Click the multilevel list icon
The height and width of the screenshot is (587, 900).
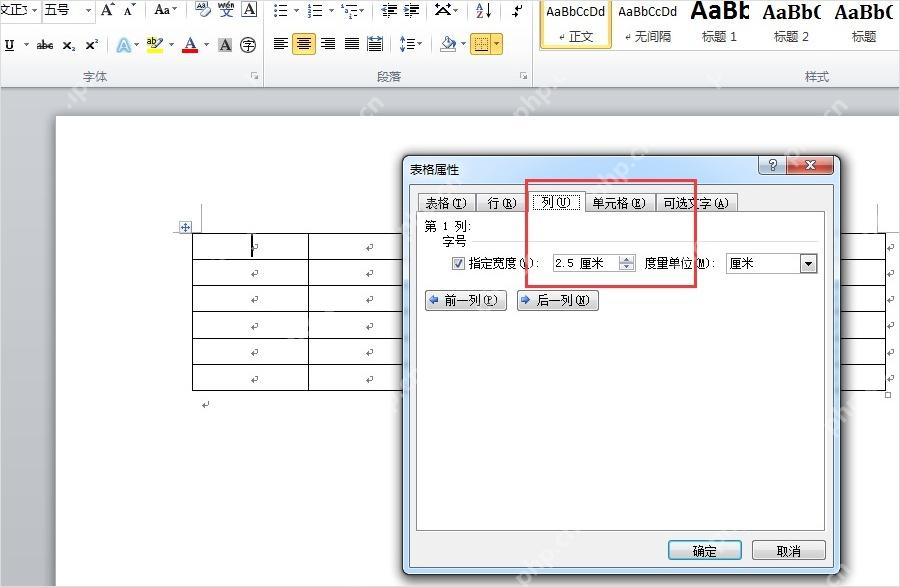coord(350,10)
